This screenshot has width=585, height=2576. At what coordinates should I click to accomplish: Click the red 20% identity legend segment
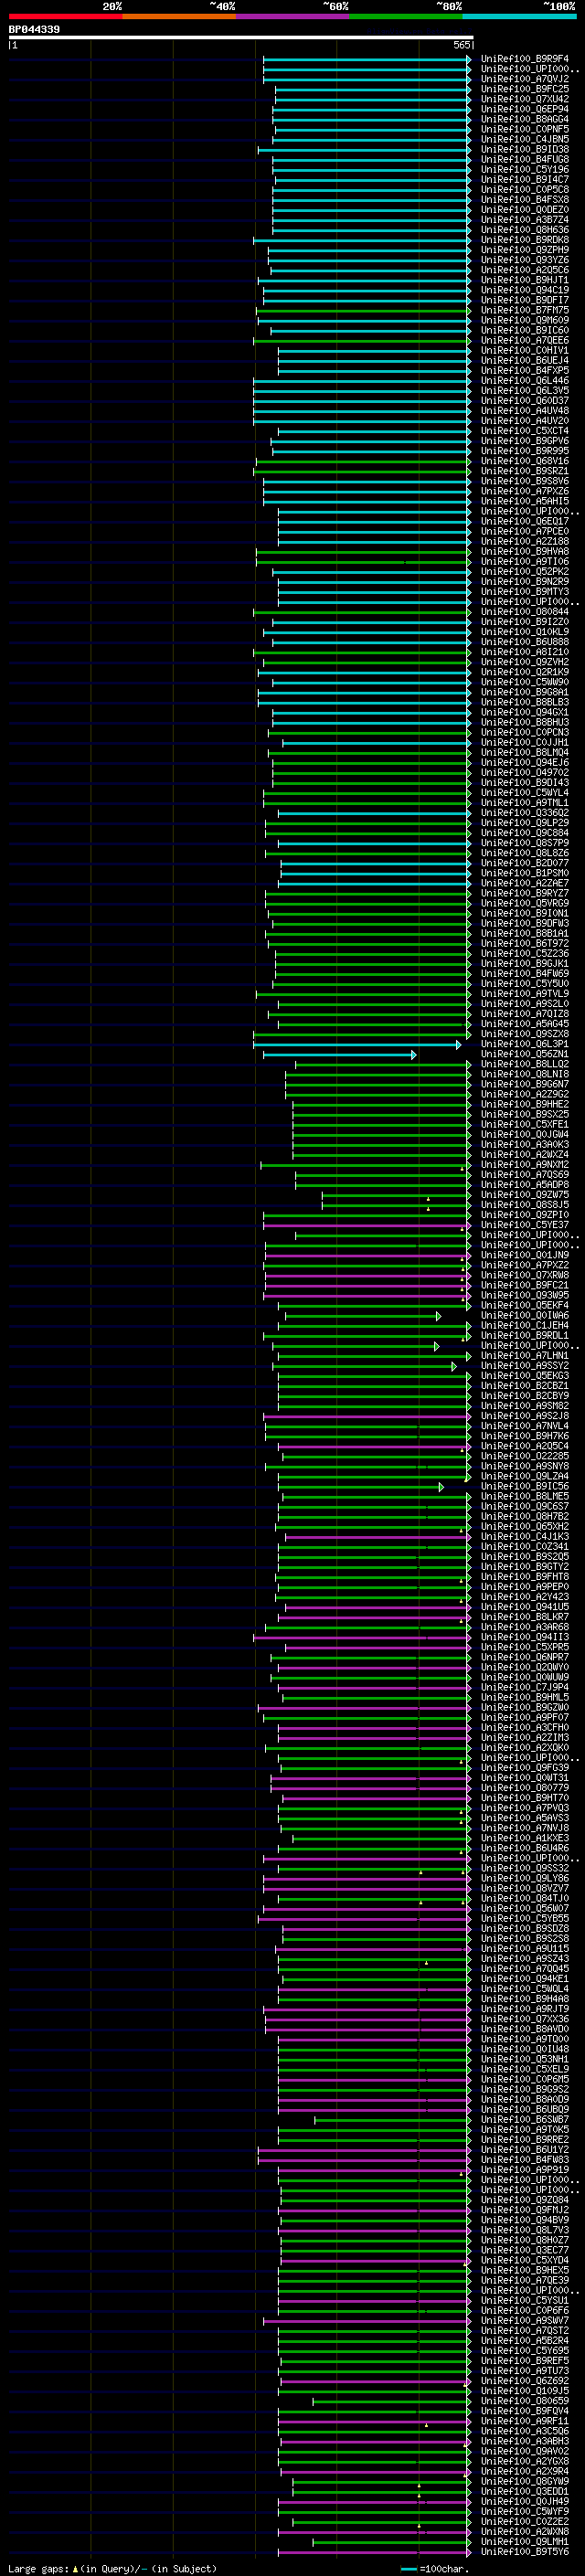coord(65,16)
